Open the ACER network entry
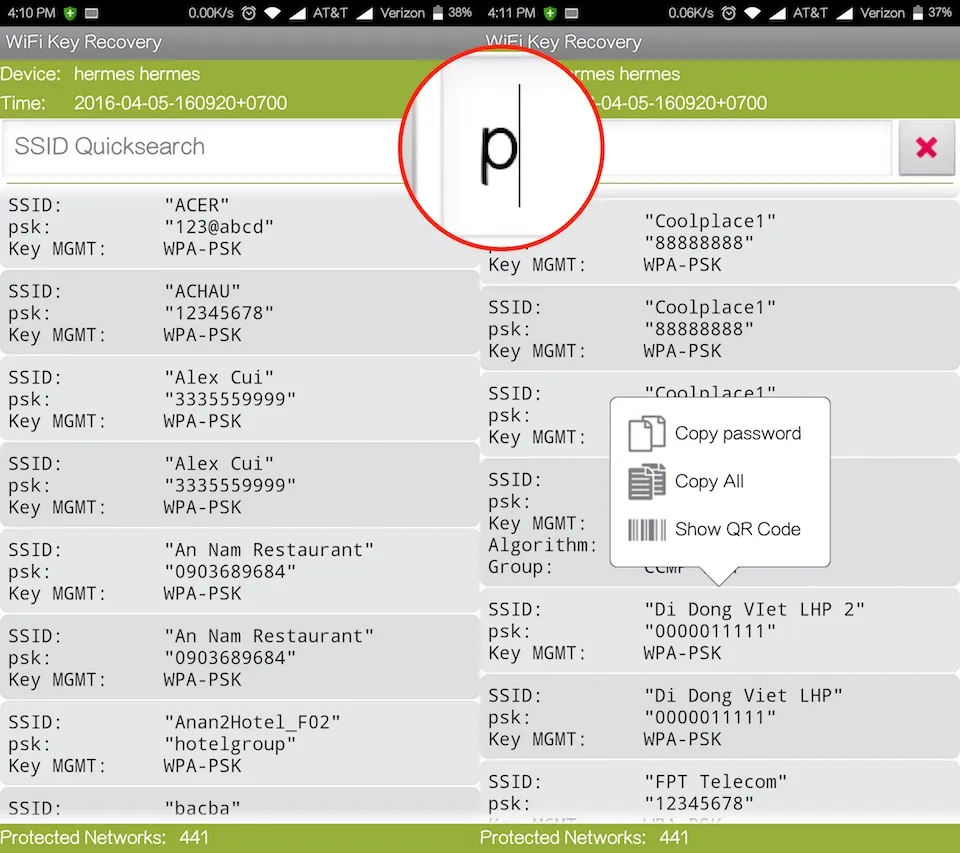The height and width of the screenshot is (853, 960). tap(240, 227)
